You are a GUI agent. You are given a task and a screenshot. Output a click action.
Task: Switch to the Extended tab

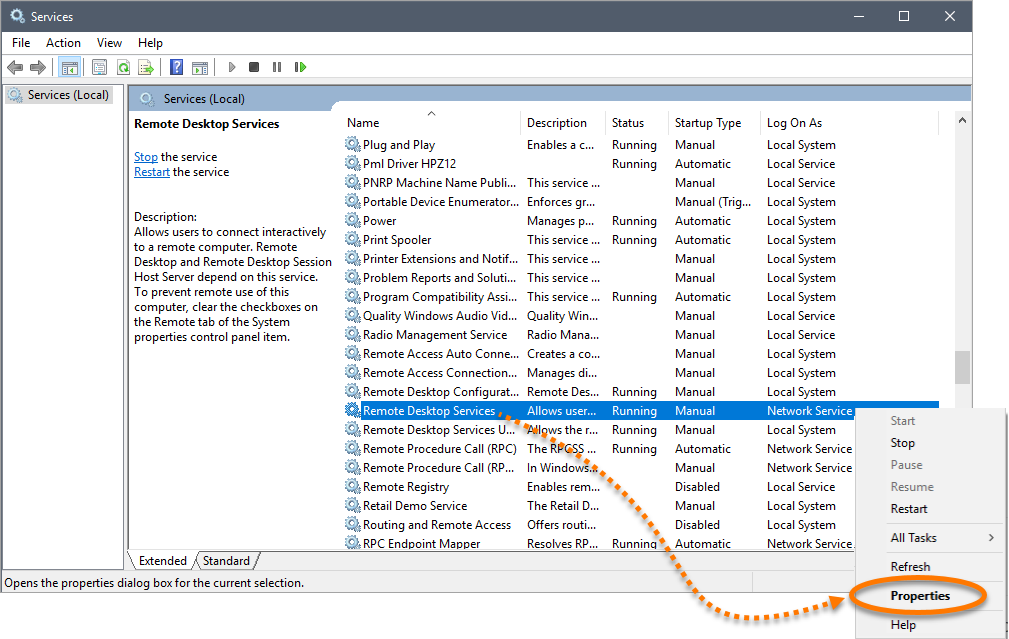[162, 560]
